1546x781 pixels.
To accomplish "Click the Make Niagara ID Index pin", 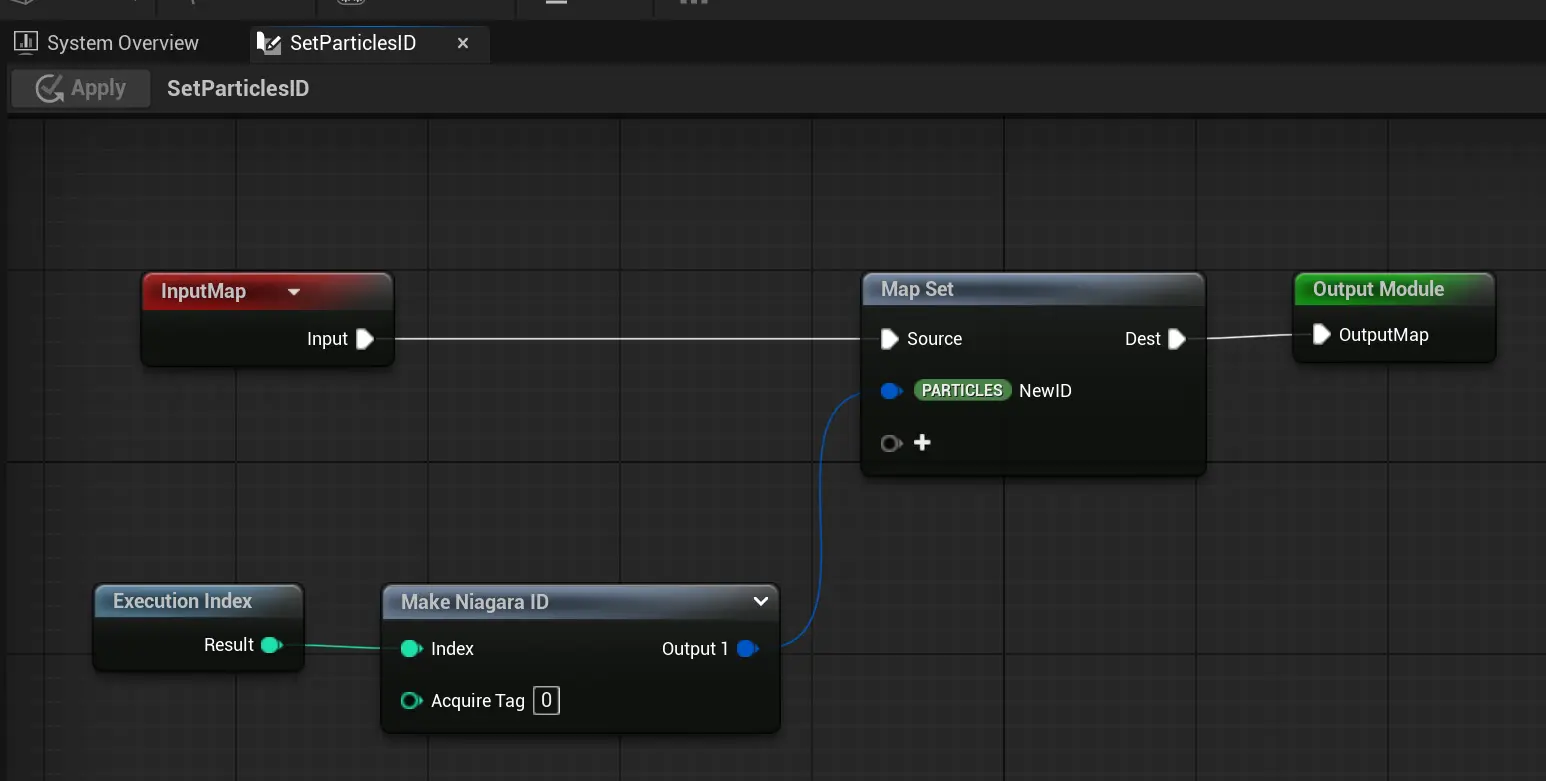I will [x=410, y=649].
